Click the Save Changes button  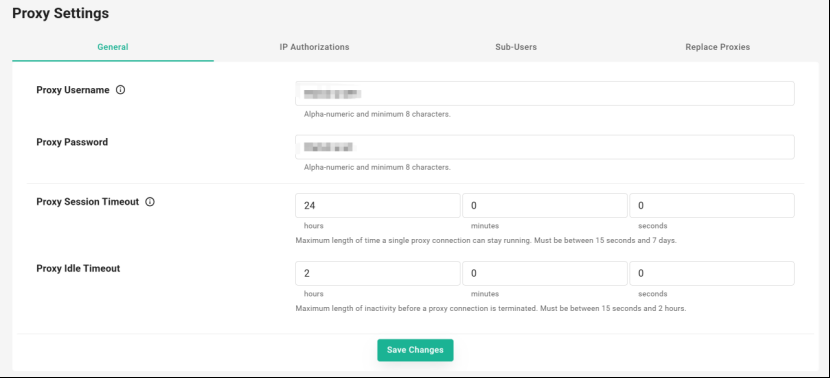415,350
